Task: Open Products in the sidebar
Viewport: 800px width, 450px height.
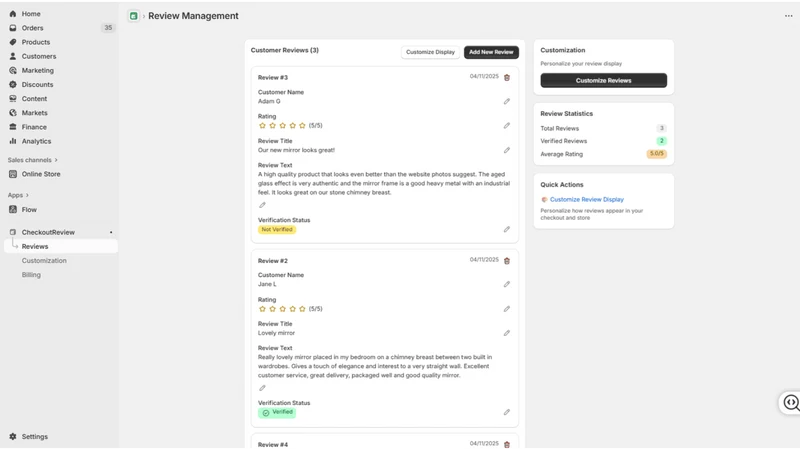Action: [x=36, y=42]
